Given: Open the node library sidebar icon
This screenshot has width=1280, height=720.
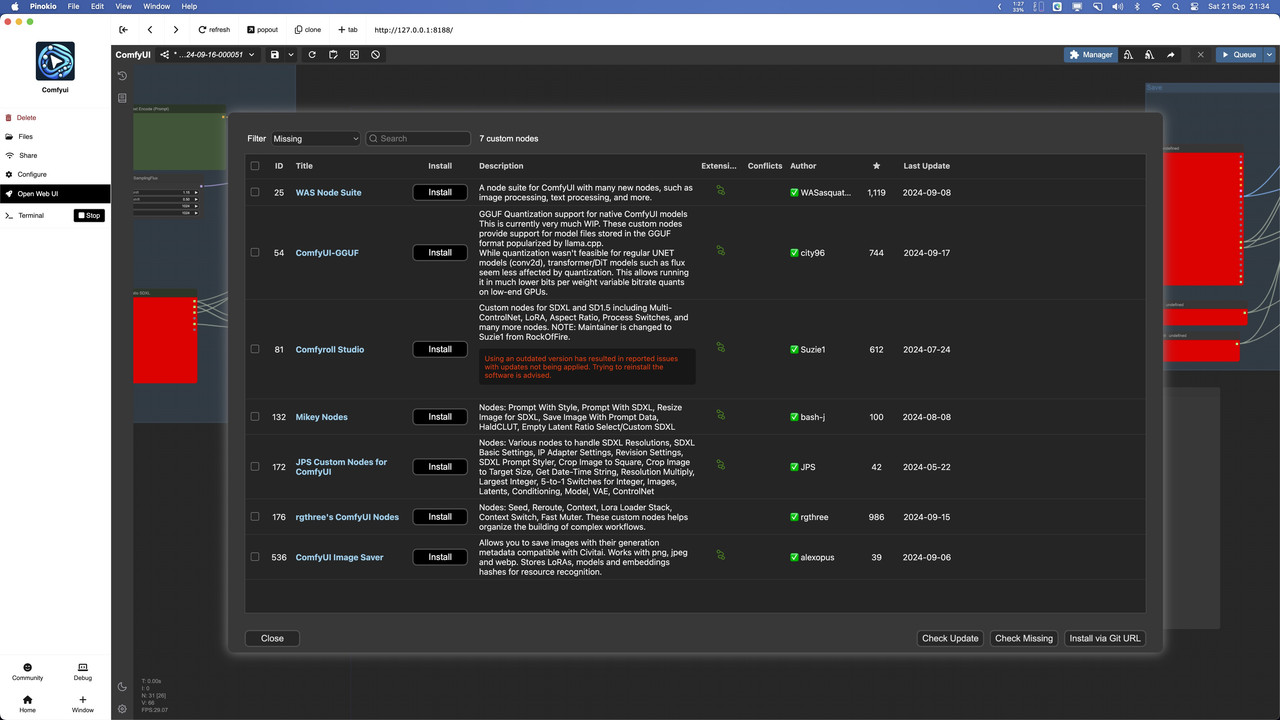Looking at the screenshot, I should [122, 98].
